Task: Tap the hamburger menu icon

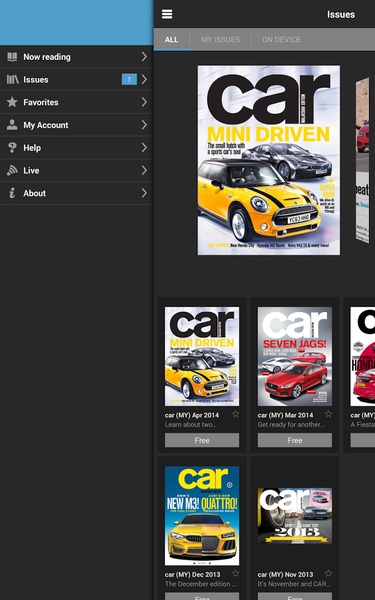Action: coord(167,14)
